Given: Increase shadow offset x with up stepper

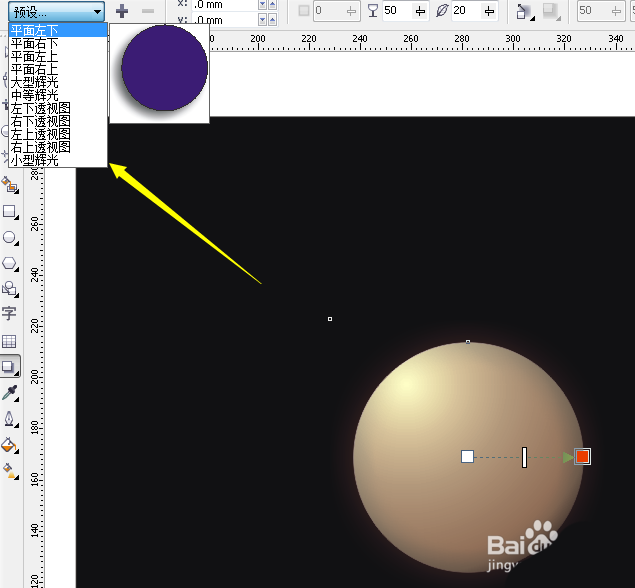Looking at the screenshot, I should 273,5.
